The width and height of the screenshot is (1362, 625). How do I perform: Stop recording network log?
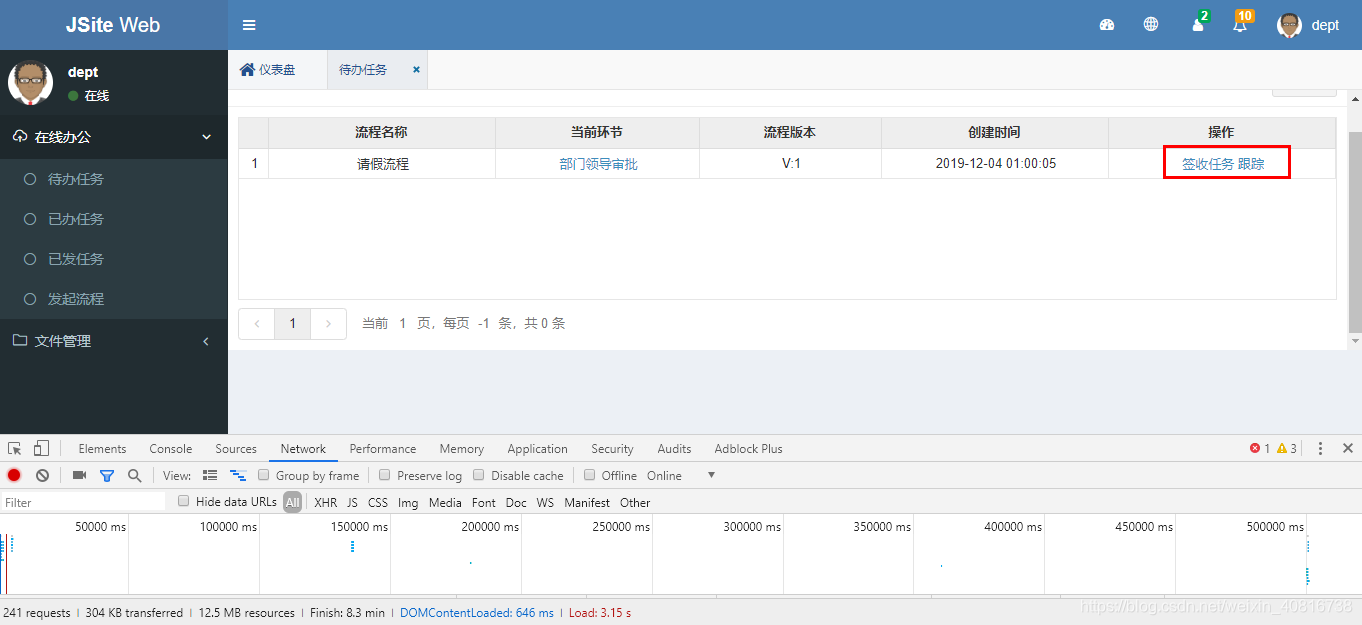14,476
